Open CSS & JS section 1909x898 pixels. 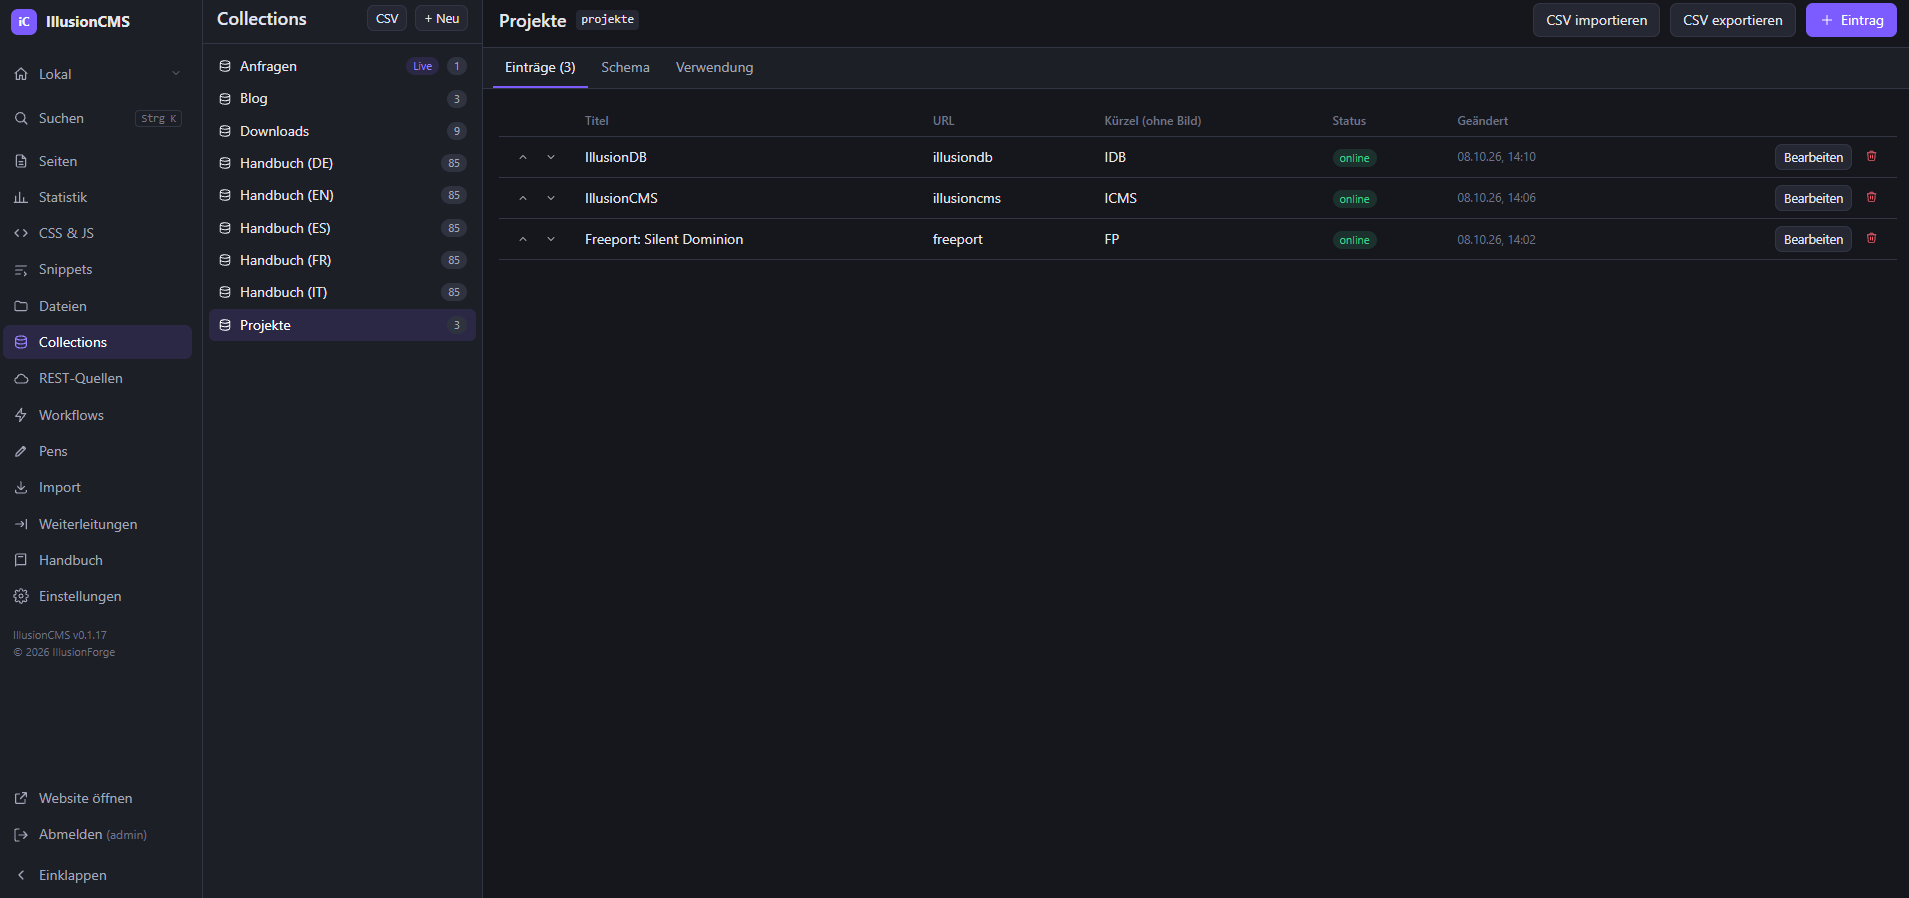[x=98, y=233]
